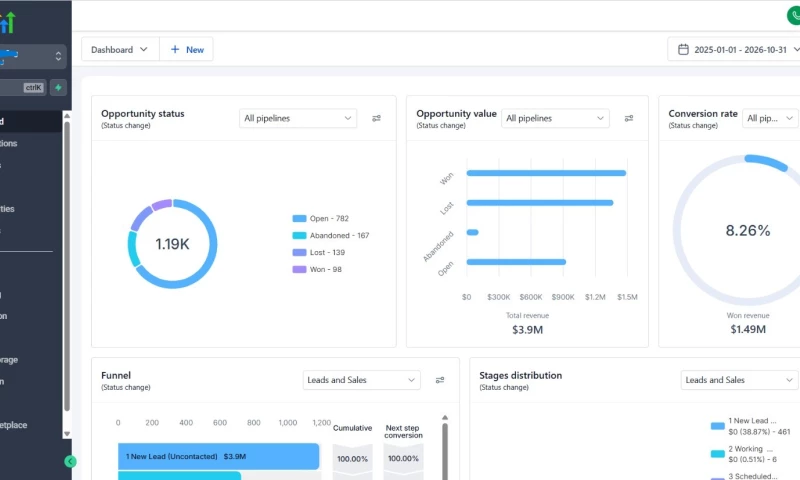Toggle the 2 Working stages legend entry
Screen dimensions: 800x480
[744, 454]
